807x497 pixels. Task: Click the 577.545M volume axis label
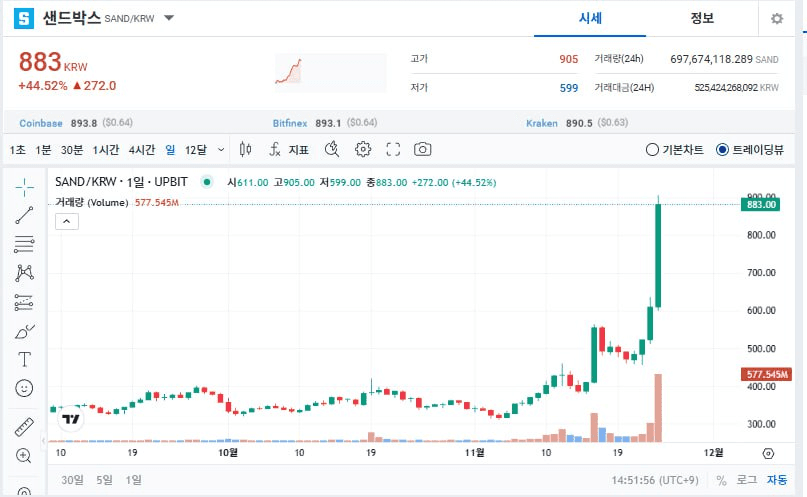pos(766,374)
